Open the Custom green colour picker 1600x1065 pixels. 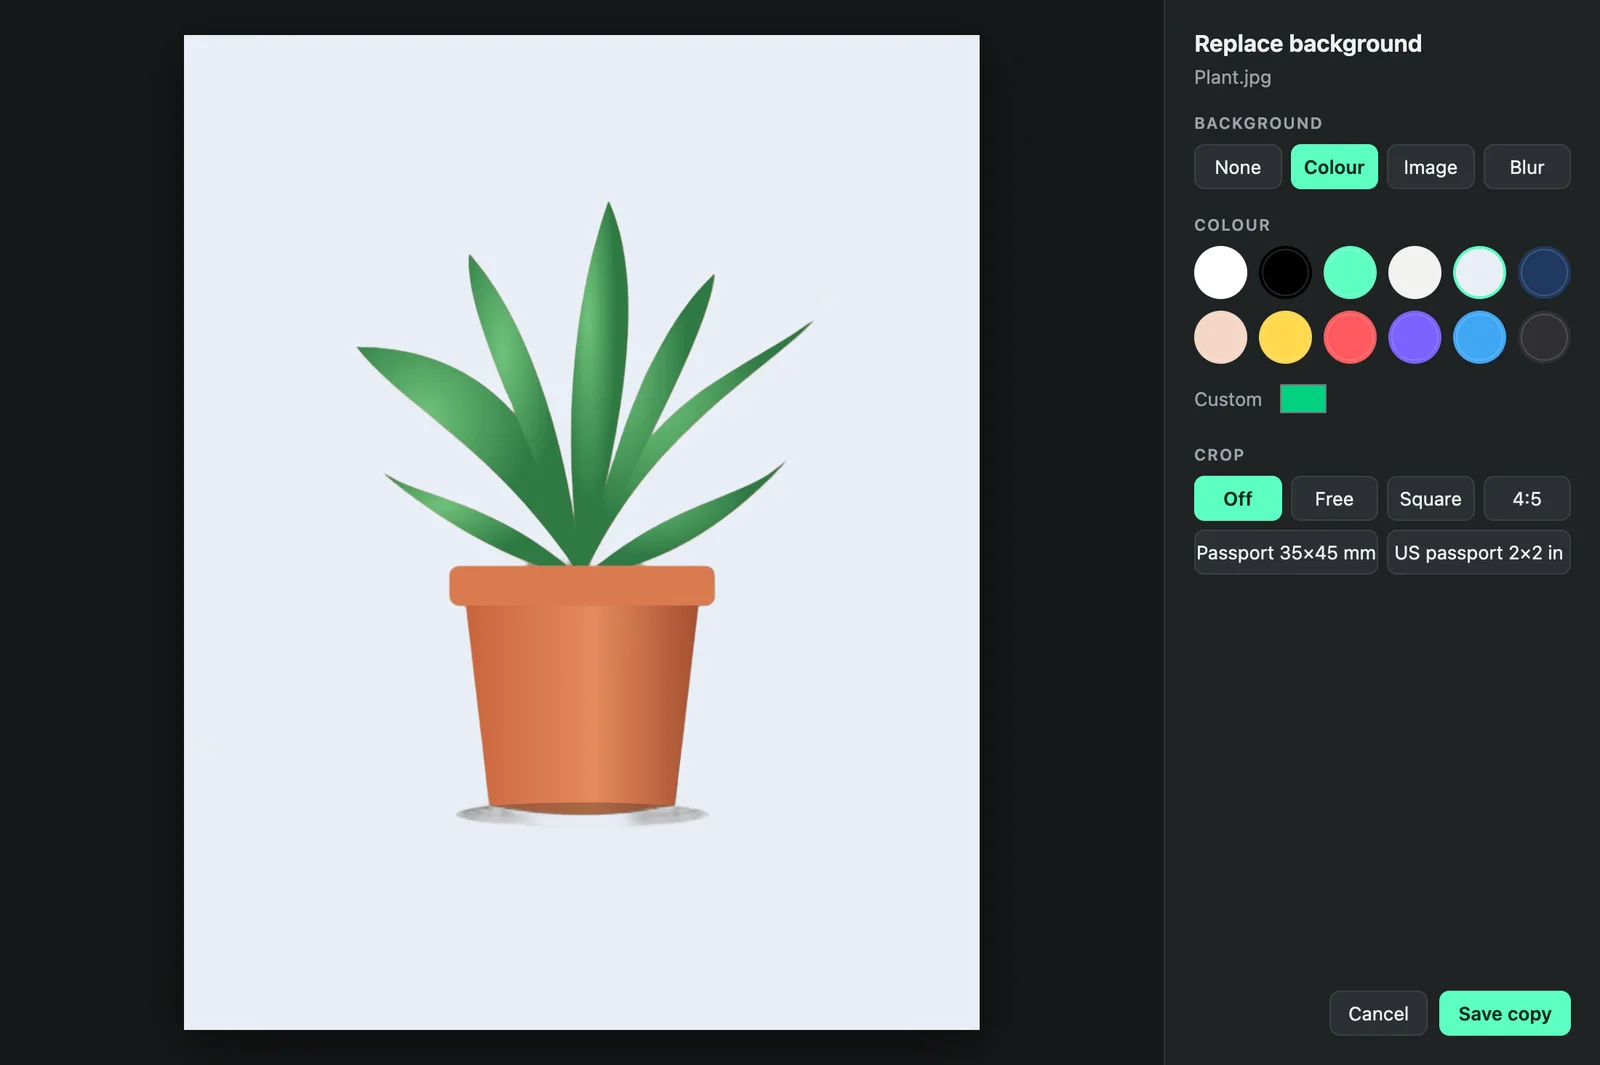(x=1303, y=399)
